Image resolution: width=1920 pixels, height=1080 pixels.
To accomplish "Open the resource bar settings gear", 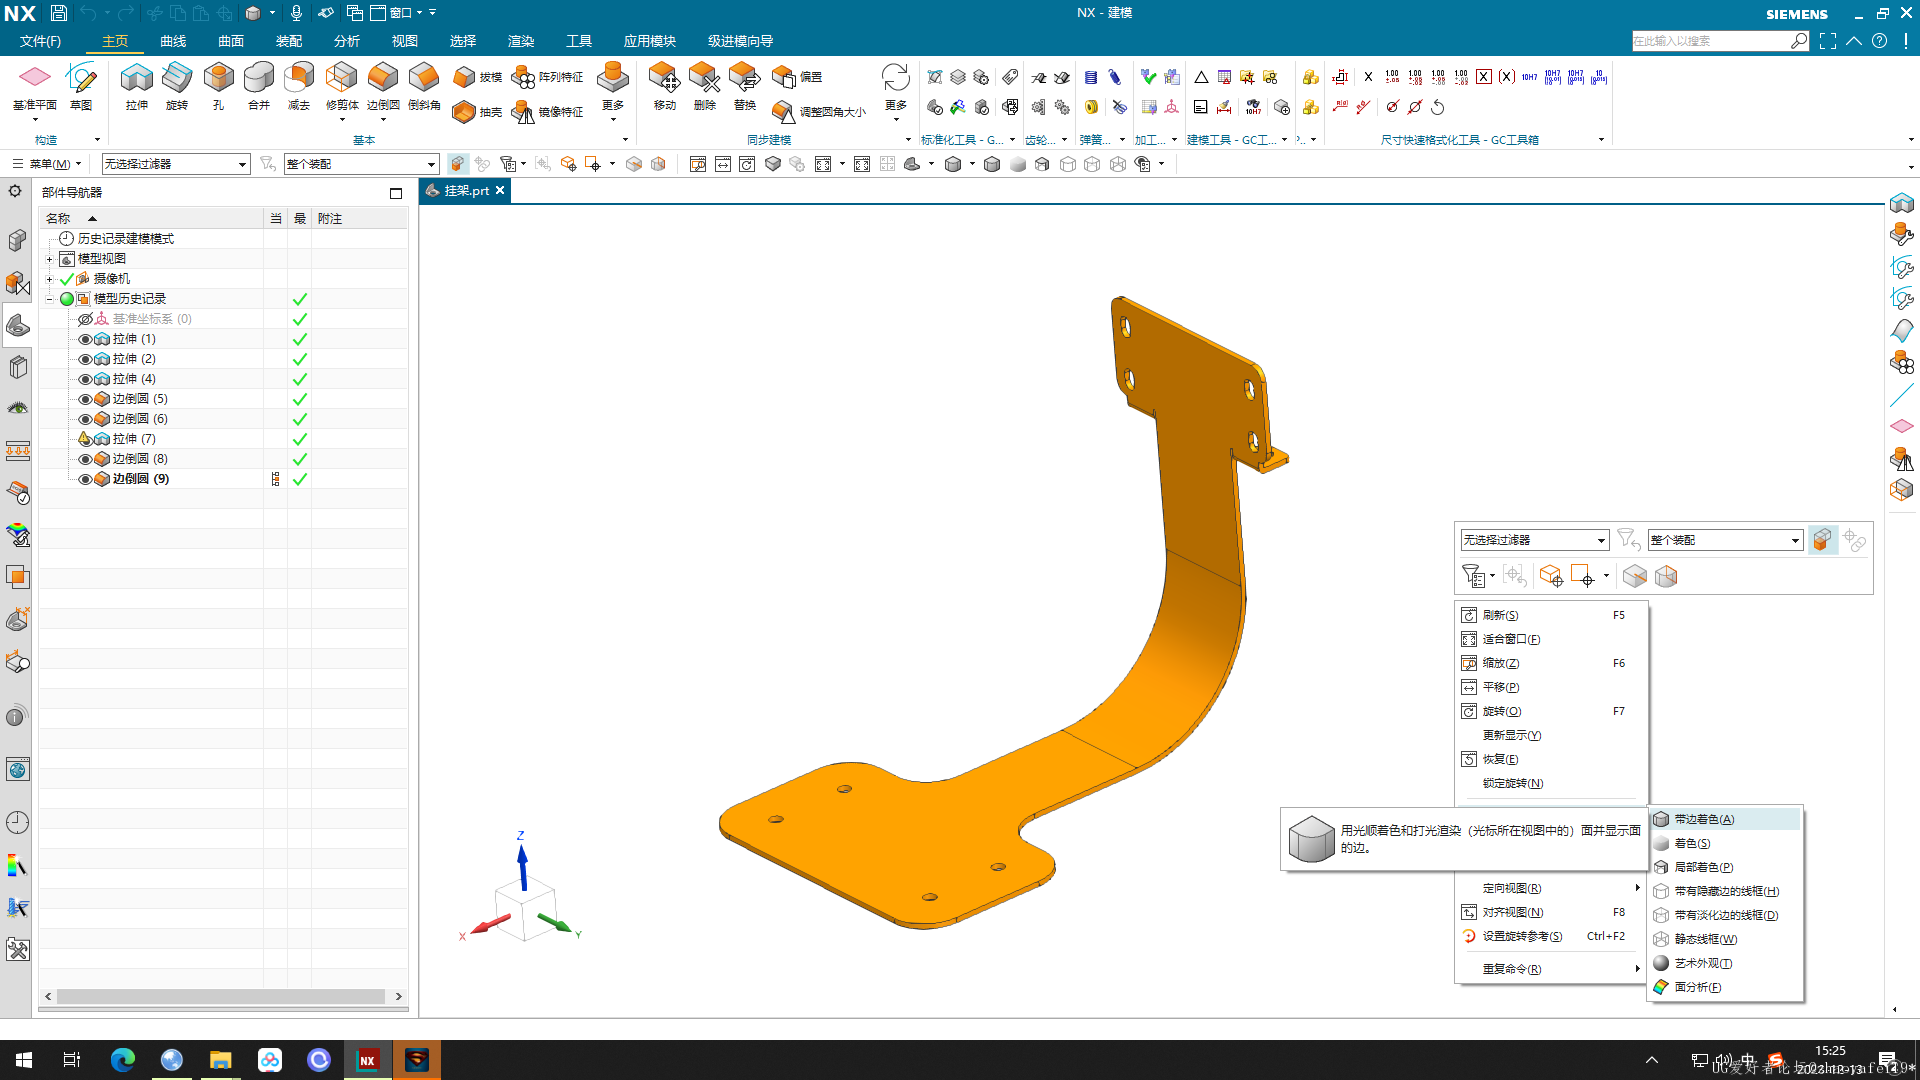I will 15,191.
